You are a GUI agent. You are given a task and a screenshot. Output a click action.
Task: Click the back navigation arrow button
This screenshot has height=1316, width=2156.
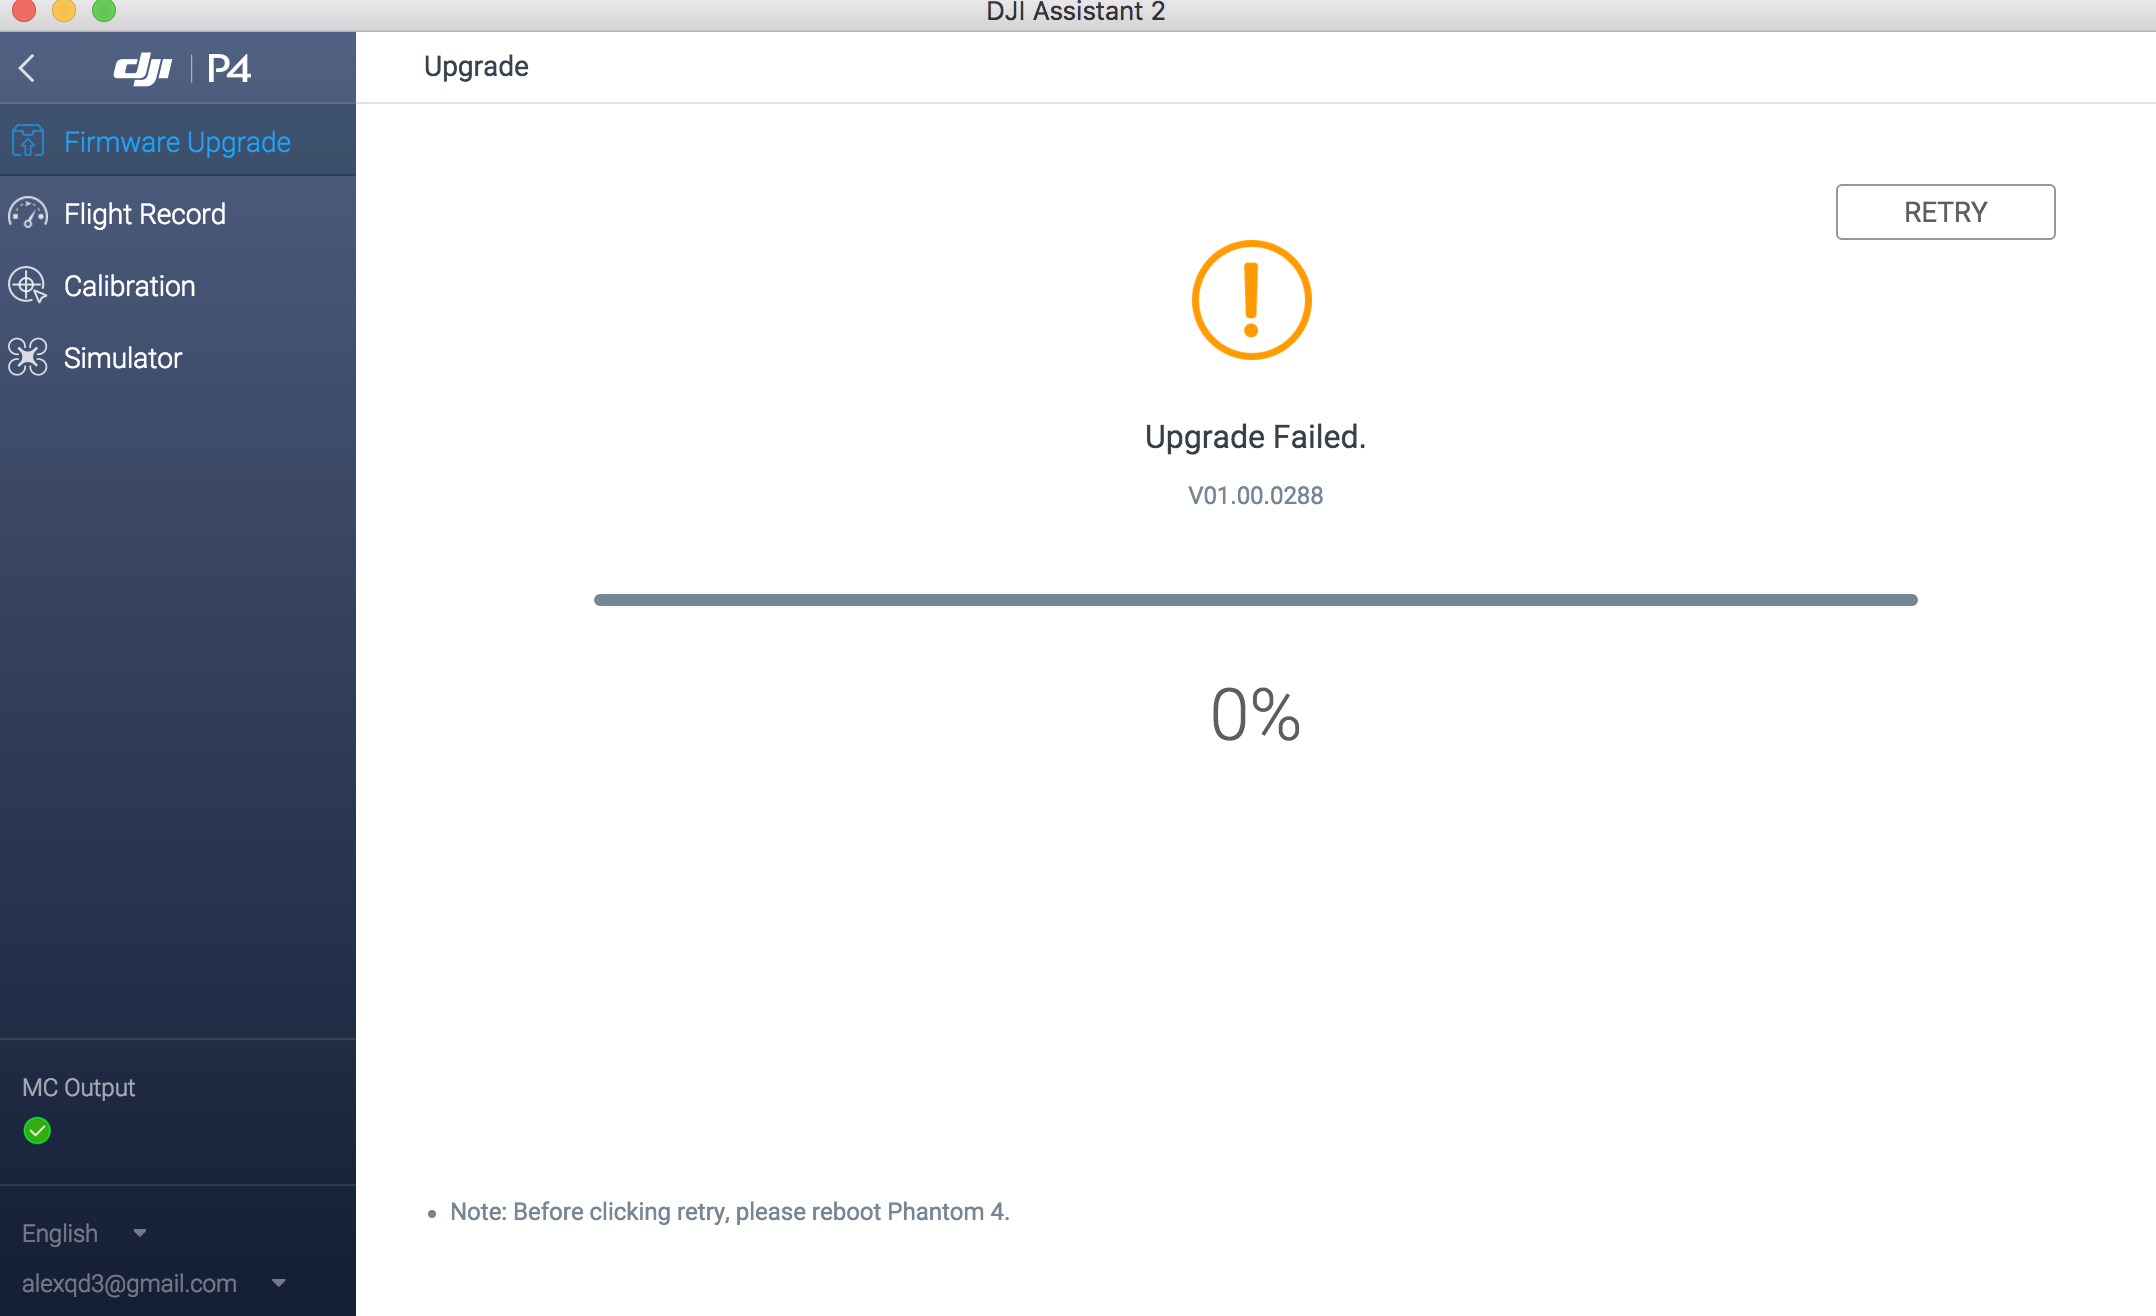coord(31,66)
